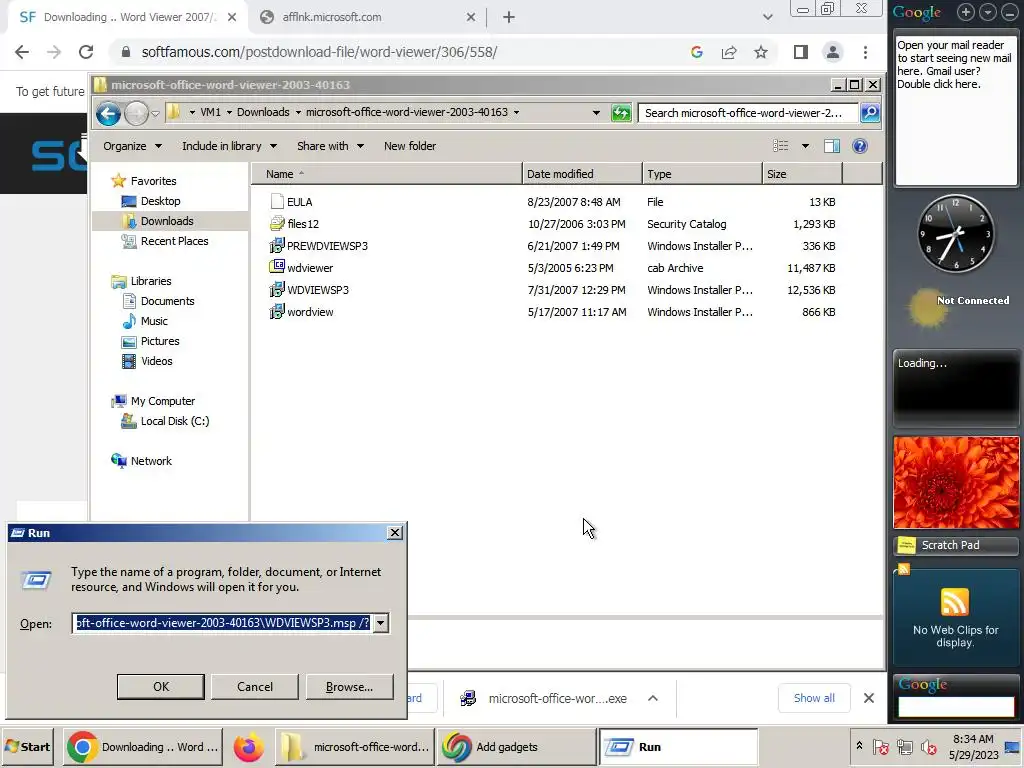Open Chrome three-dot menu
The width and height of the screenshot is (1024, 768).
click(865, 52)
